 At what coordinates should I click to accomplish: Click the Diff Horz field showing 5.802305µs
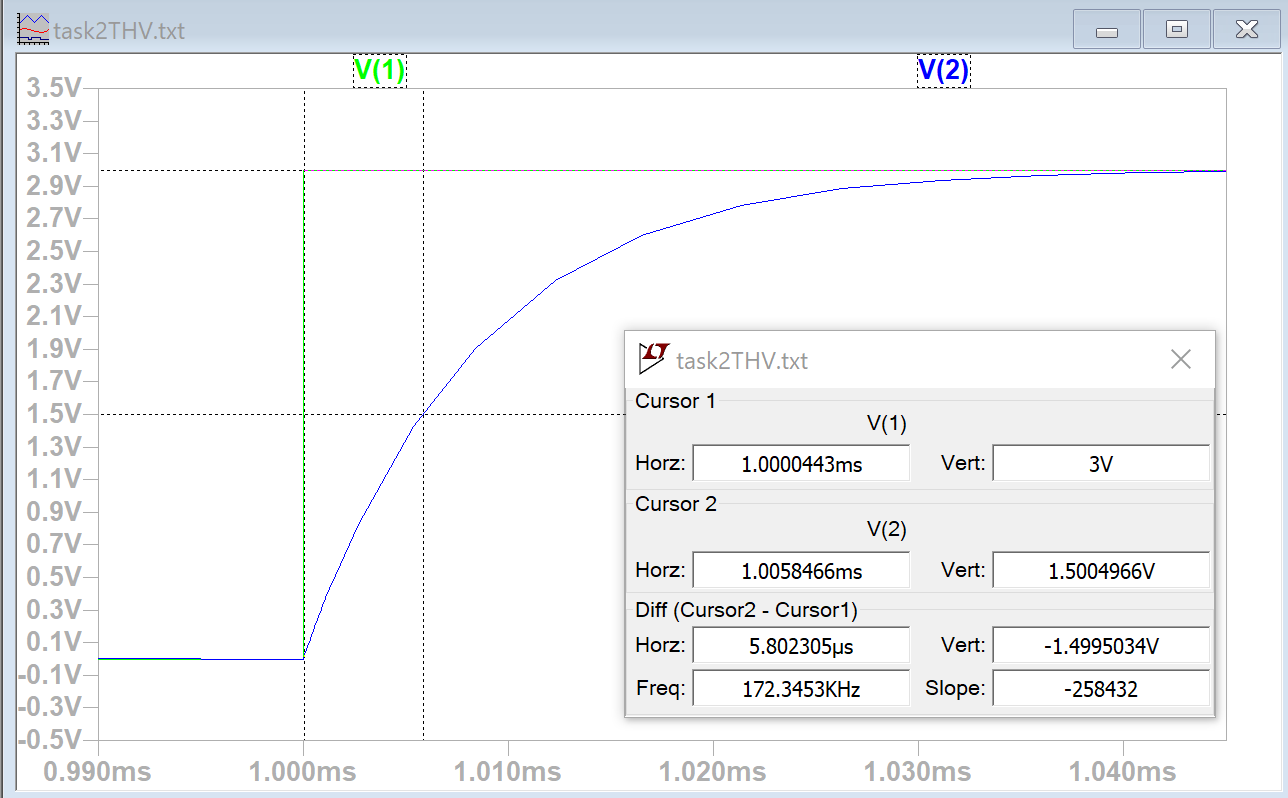801,646
